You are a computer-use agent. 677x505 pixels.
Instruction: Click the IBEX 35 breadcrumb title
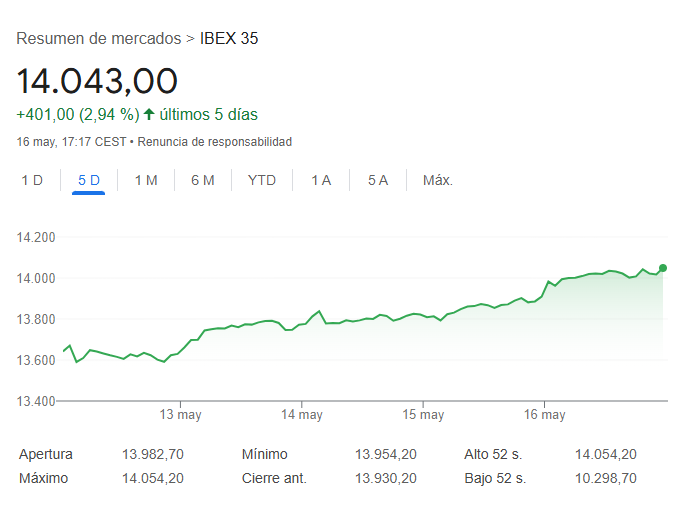click(230, 39)
